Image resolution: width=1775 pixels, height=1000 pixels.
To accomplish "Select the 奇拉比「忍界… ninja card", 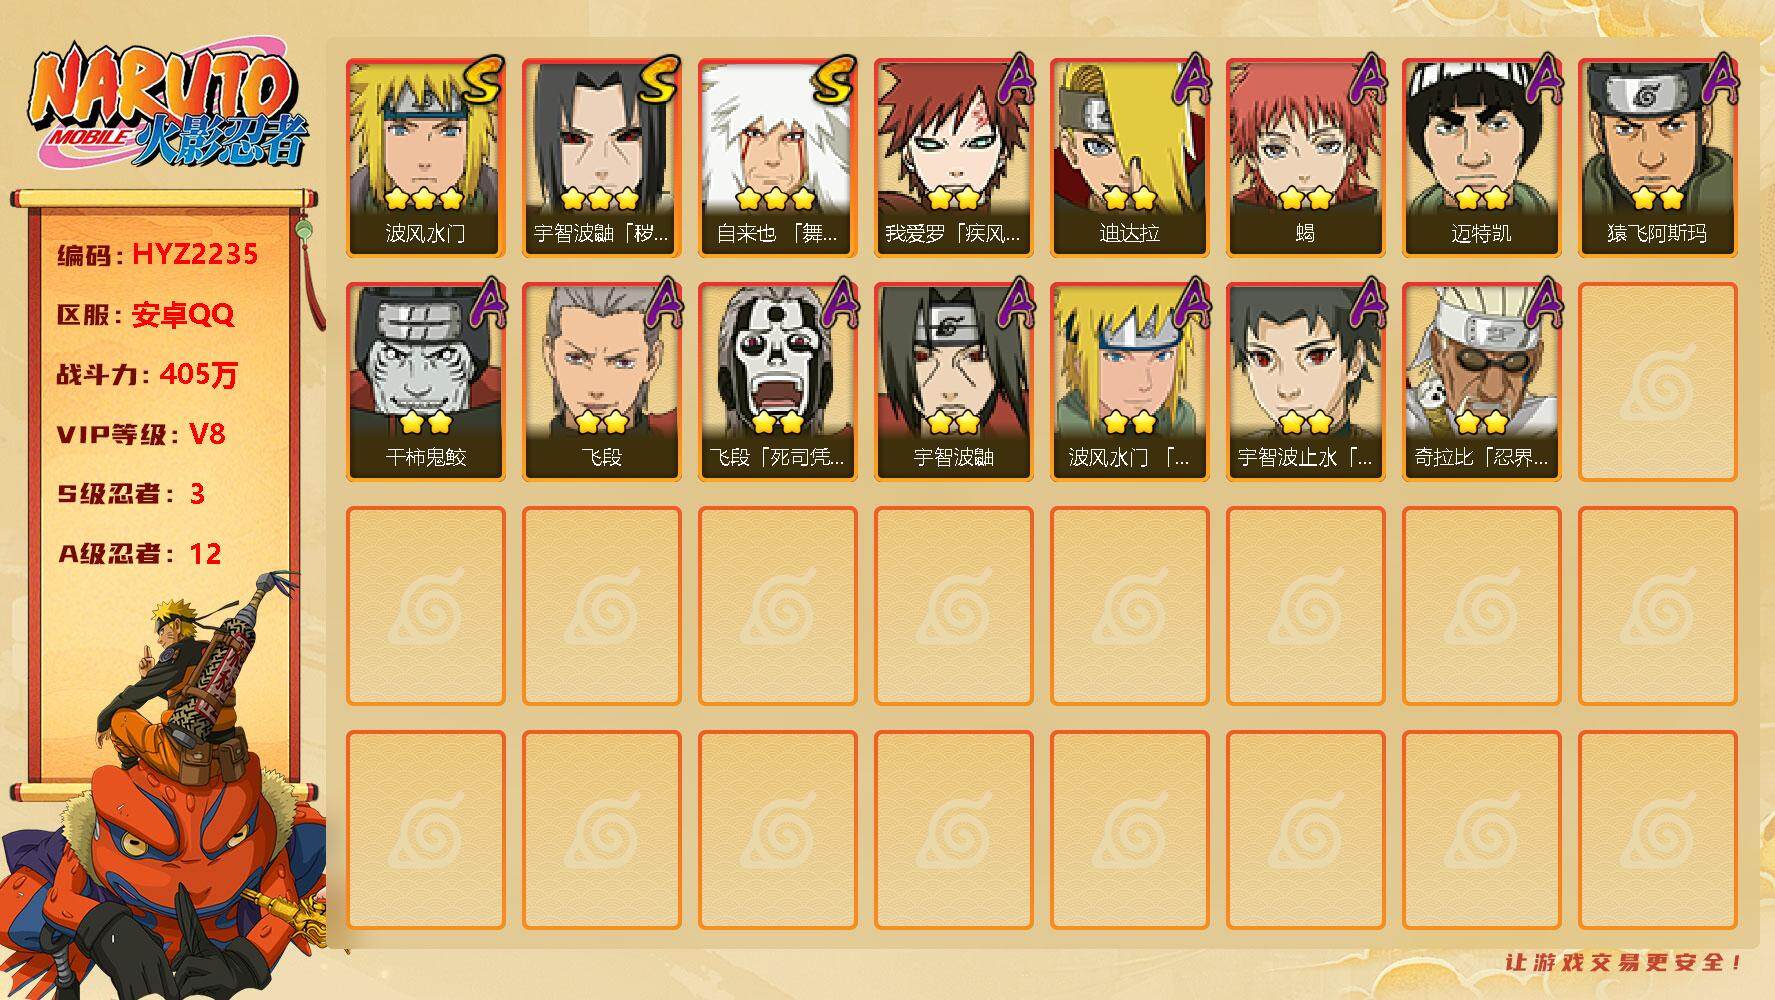I will coord(1482,382).
